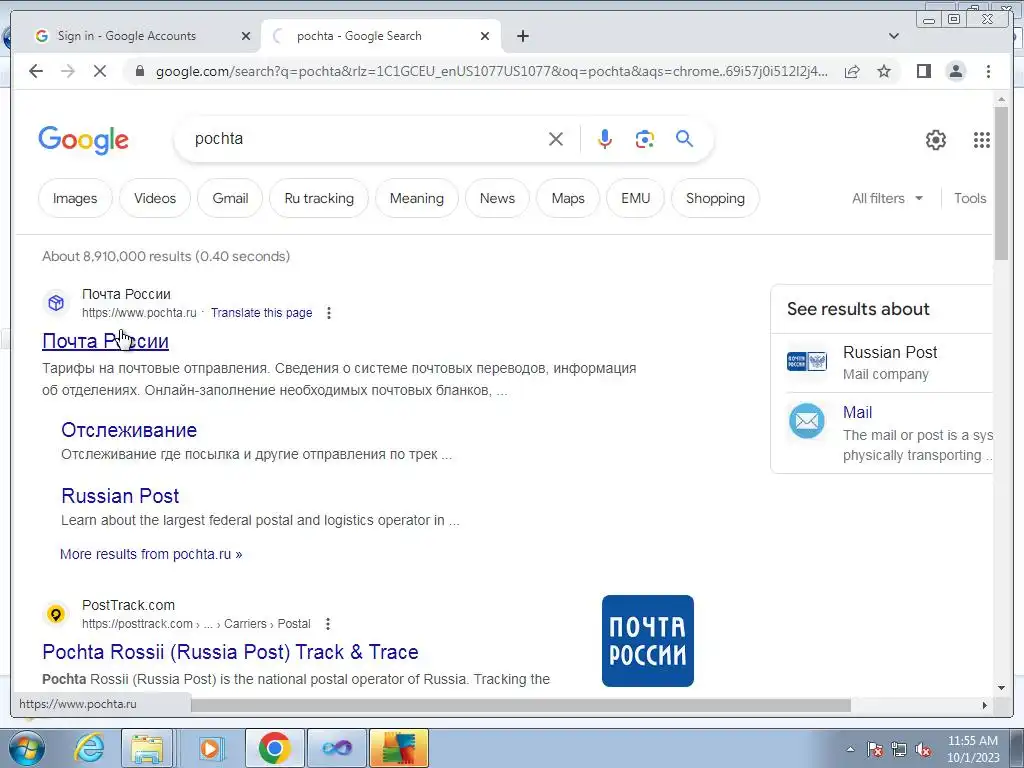Click the vertical scrollbar thumb
Viewport: 1024px width, 768px height.
pyautogui.click(x=1001, y=184)
